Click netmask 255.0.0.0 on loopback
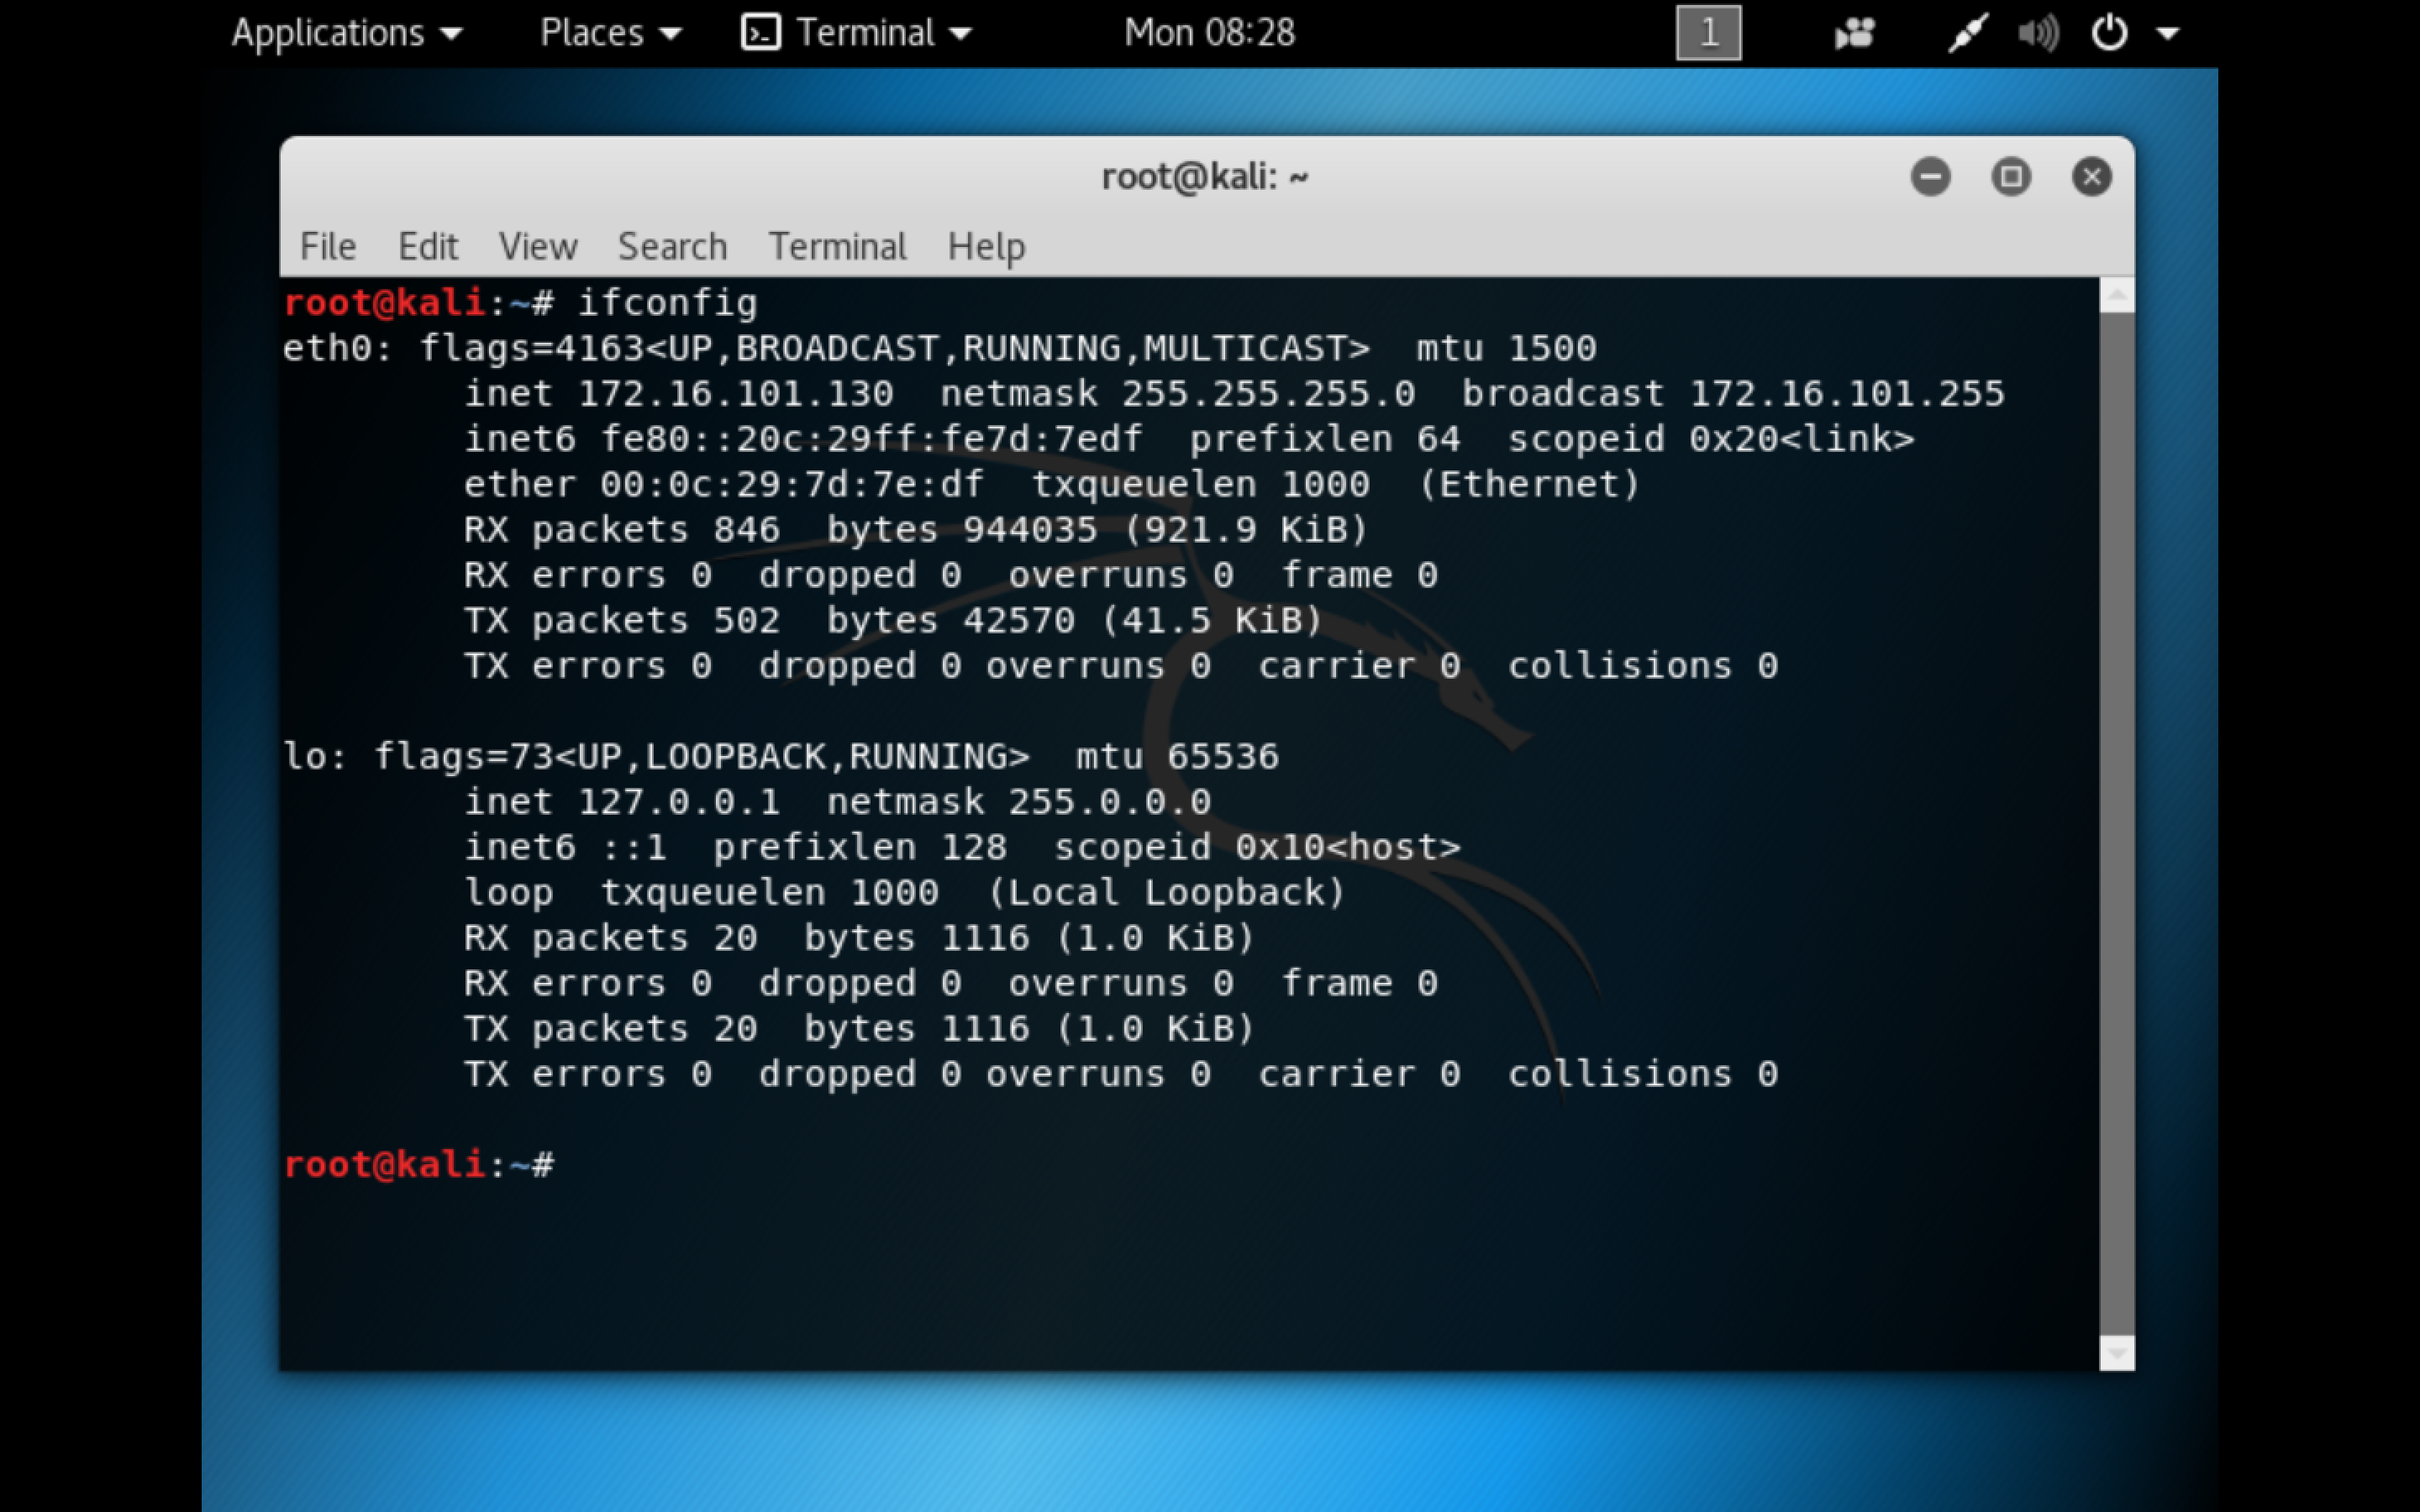 point(1109,801)
